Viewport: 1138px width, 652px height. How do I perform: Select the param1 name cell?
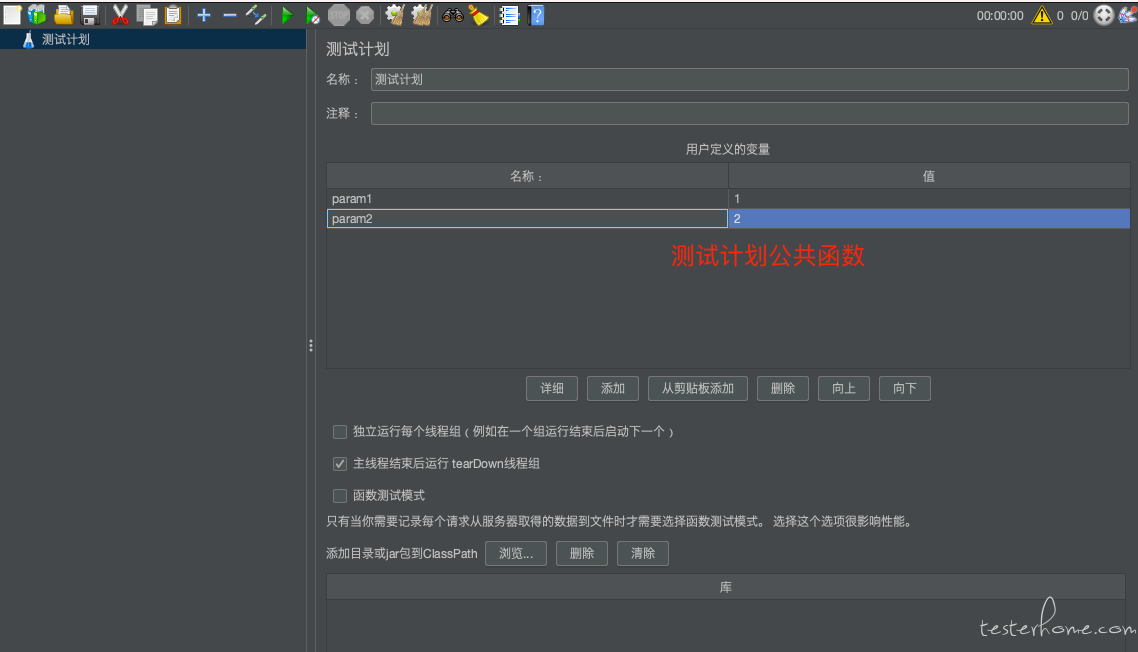(528, 198)
